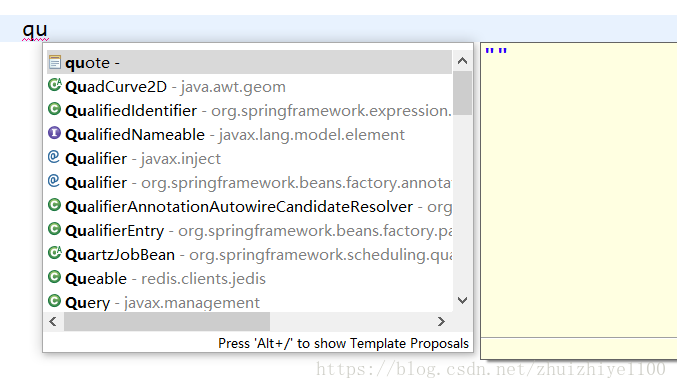The height and width of the screenshot is (389, 677).
Task: Click the scroll up arrow of proposals list
Action: click(462, 60)
